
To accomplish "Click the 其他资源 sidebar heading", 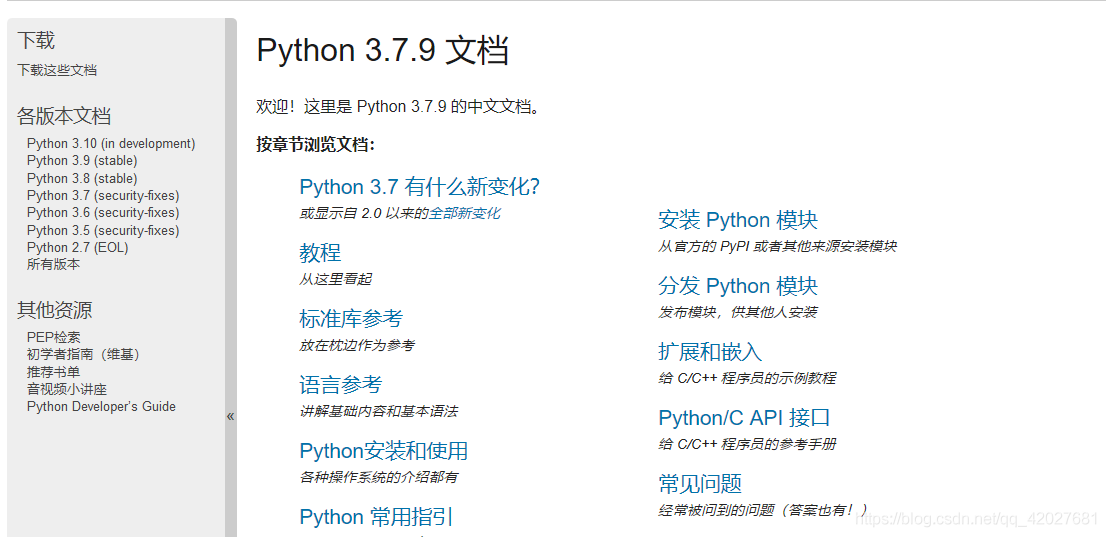I will [x=55, y=310].
